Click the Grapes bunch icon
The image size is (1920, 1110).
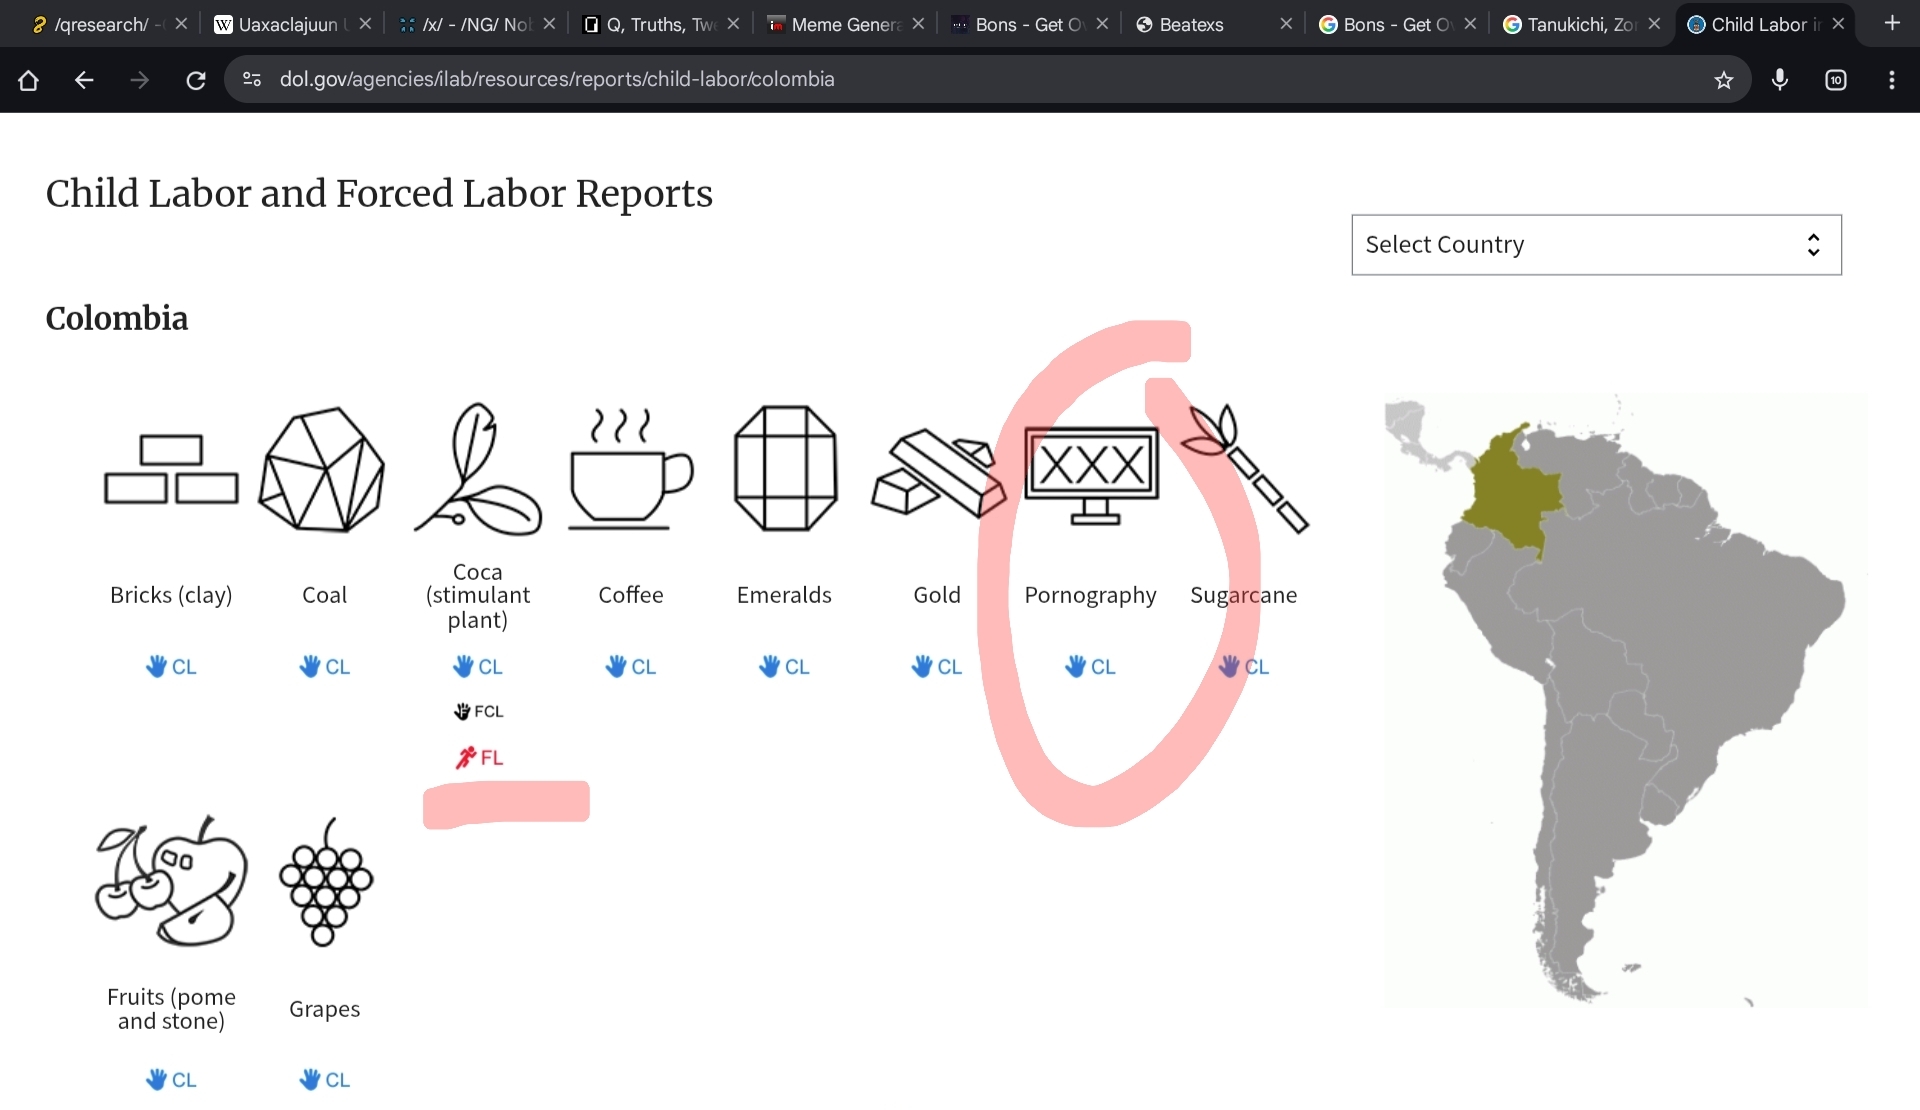(325, 882)
